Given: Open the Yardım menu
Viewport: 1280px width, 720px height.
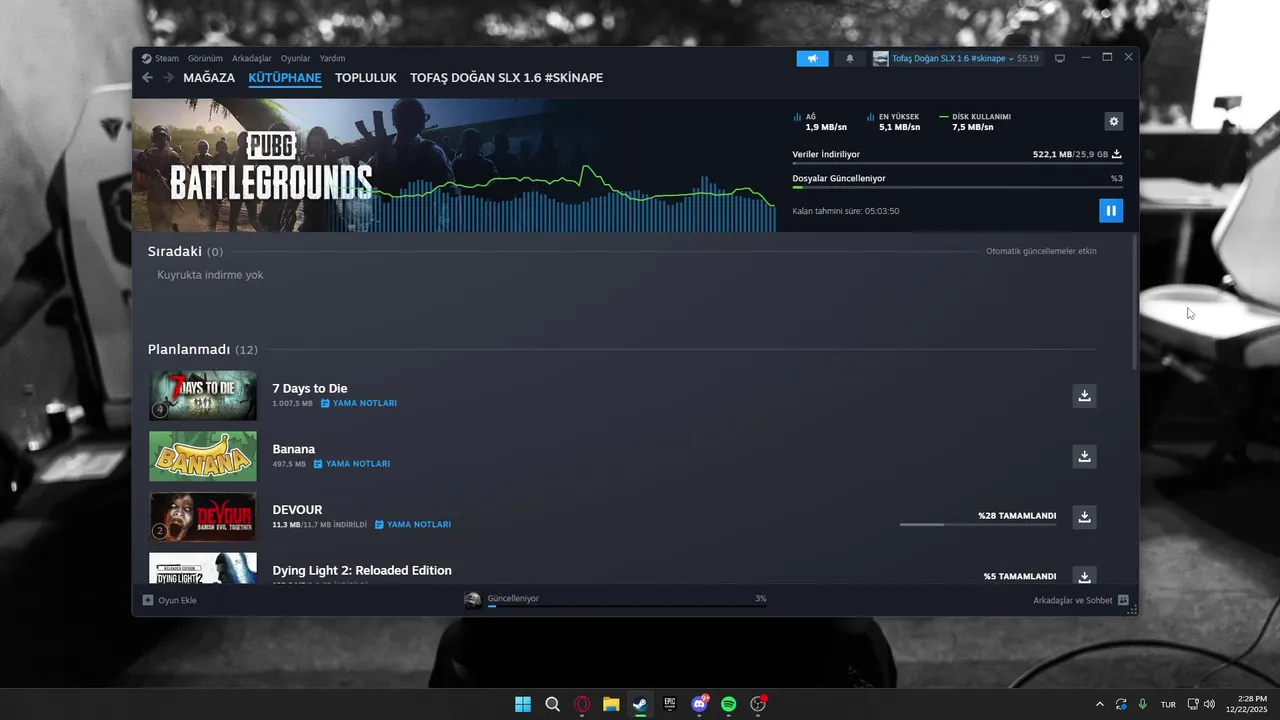Looking at the screenshot, I should point(332,58).
